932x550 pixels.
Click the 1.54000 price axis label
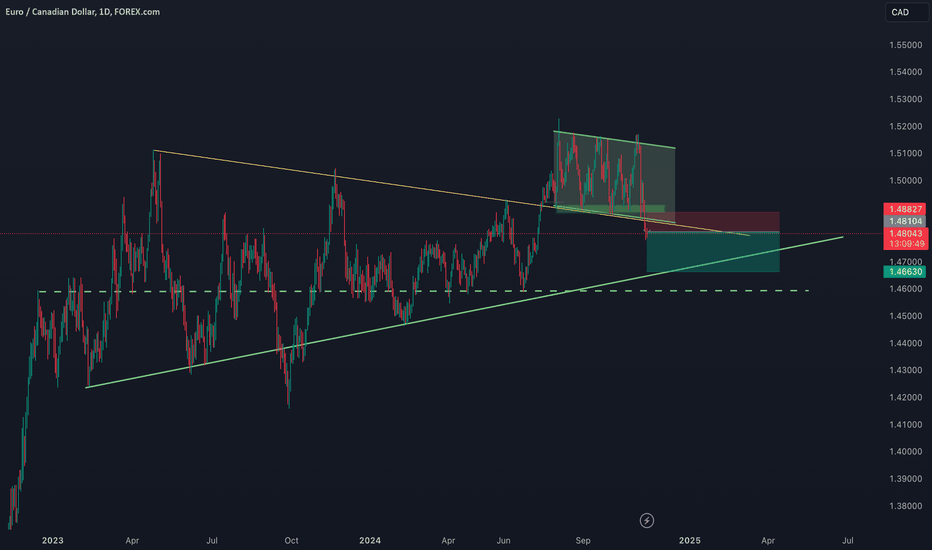(x=906, y=72)
